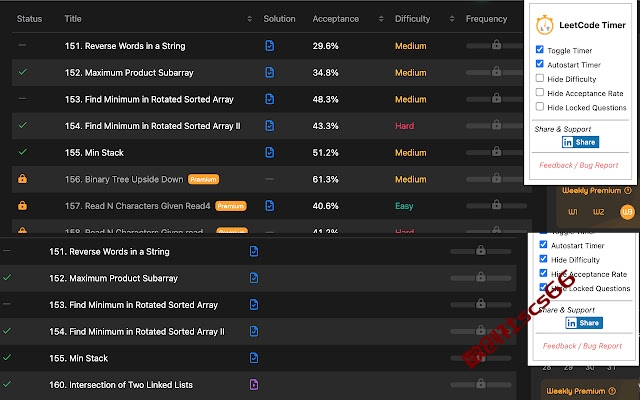Sort by Title using its sort arrows
Image resolution: width=640 pixels, height=400 pixels.
pyautogui.click(x=249, y=19)
